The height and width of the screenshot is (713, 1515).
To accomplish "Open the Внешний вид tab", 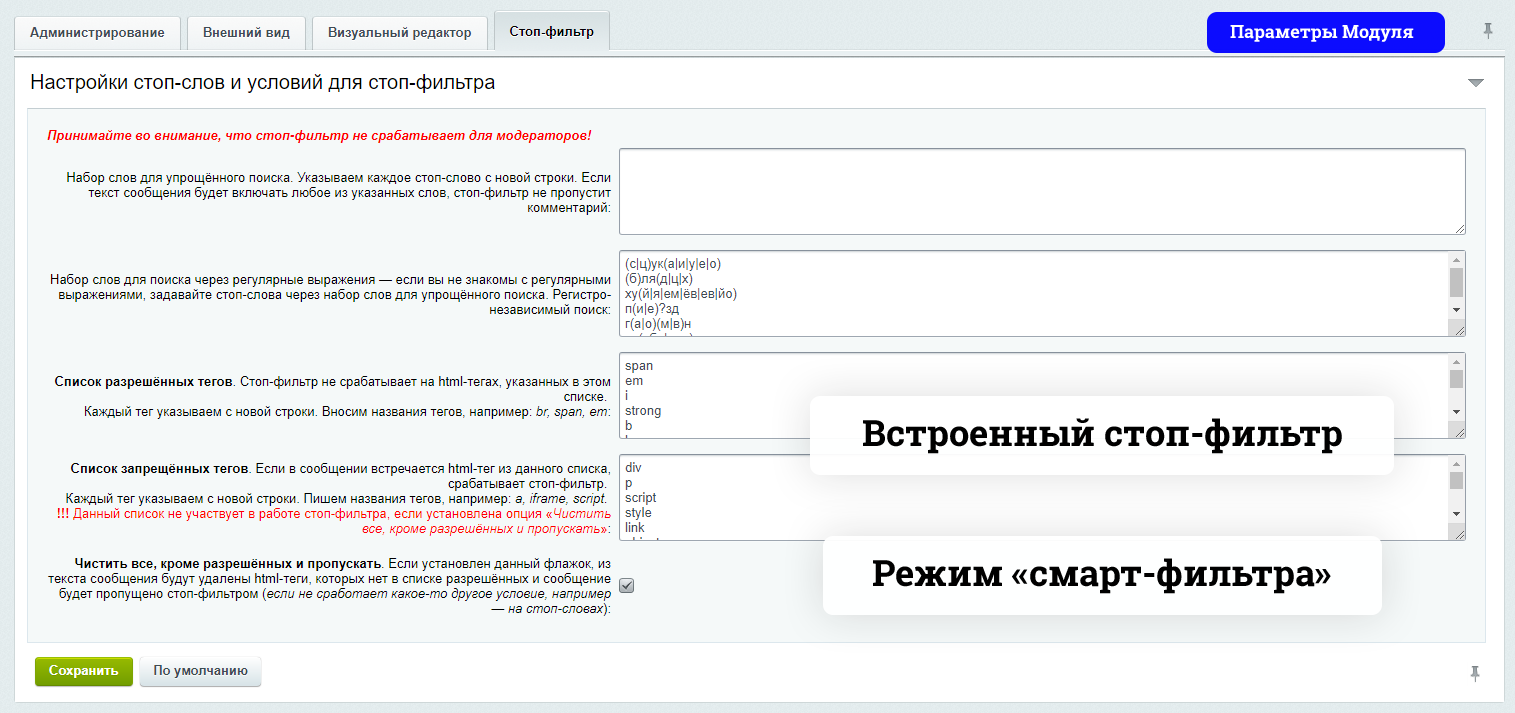I will coord(246,32).
